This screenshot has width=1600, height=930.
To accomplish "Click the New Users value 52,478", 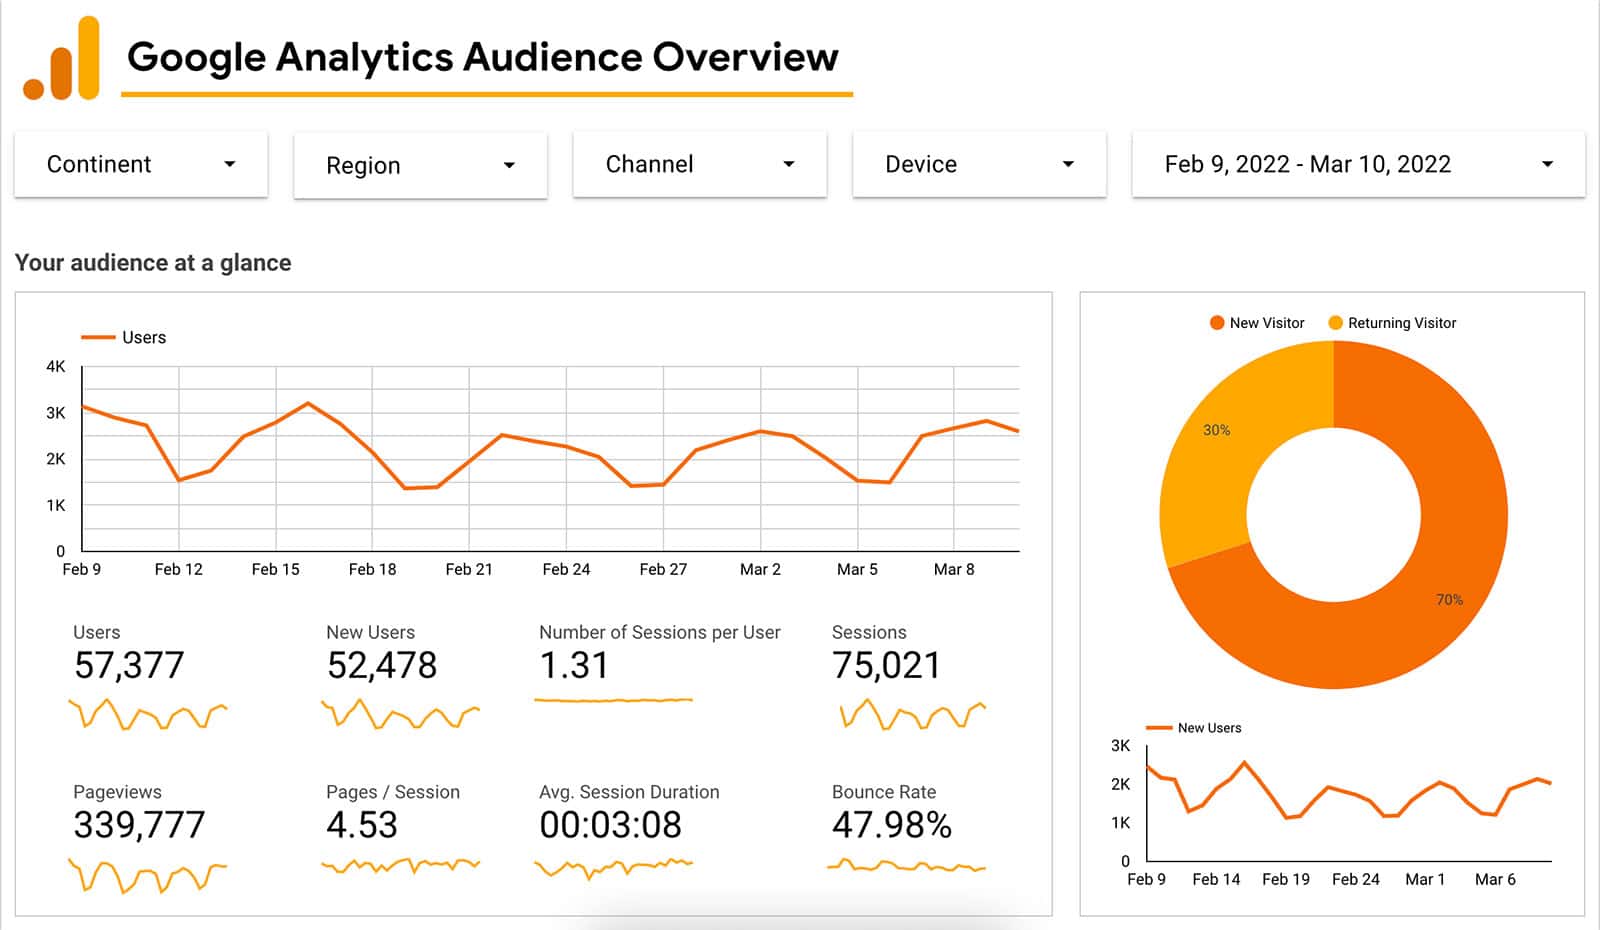I will pyautogui.click(x=382, y=665).
